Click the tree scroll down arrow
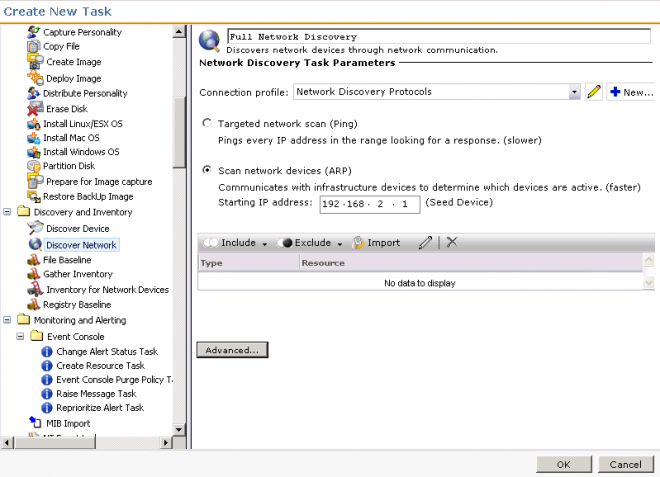This screenshot has width=660, height=477. [179, 429]
